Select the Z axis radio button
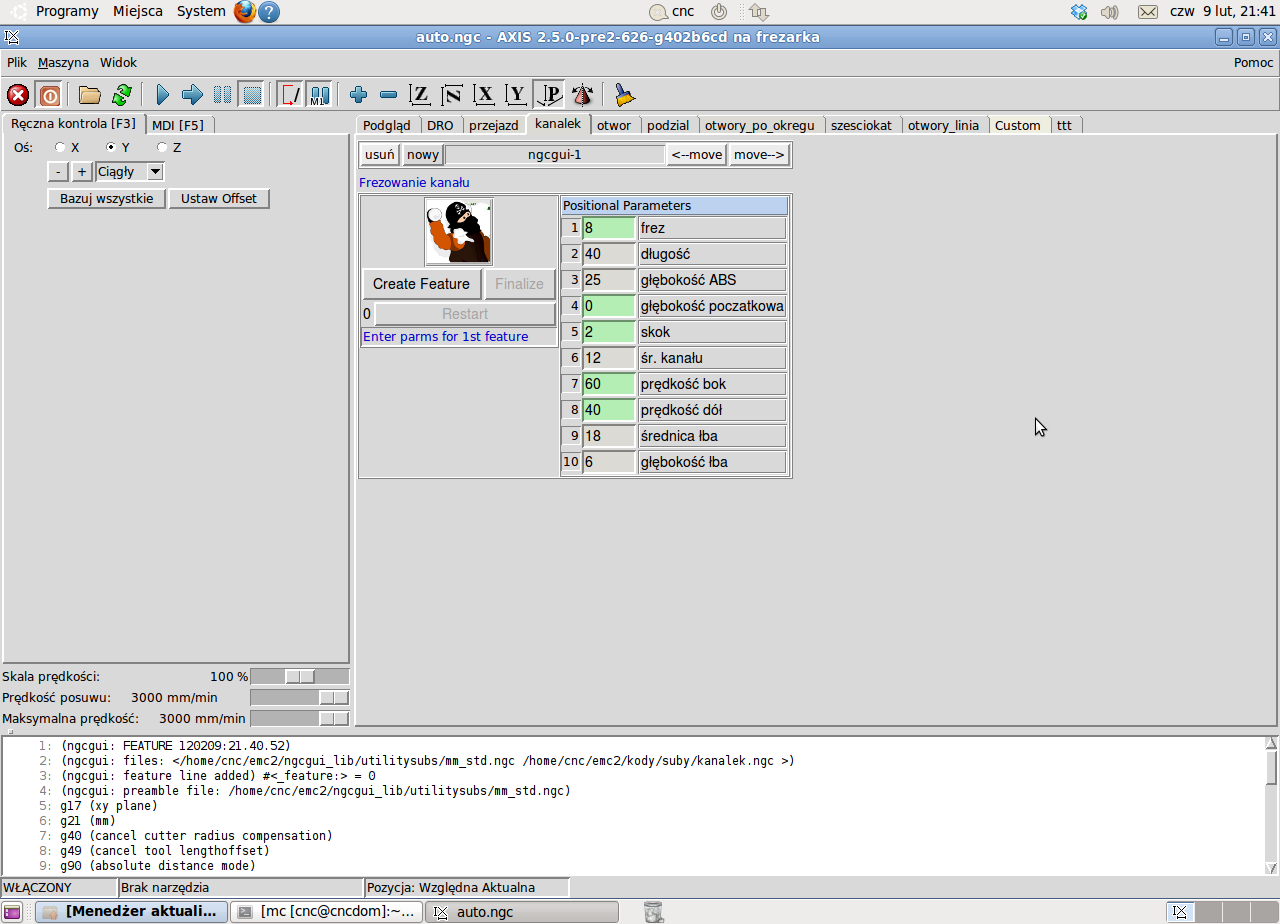 (162, 147)
